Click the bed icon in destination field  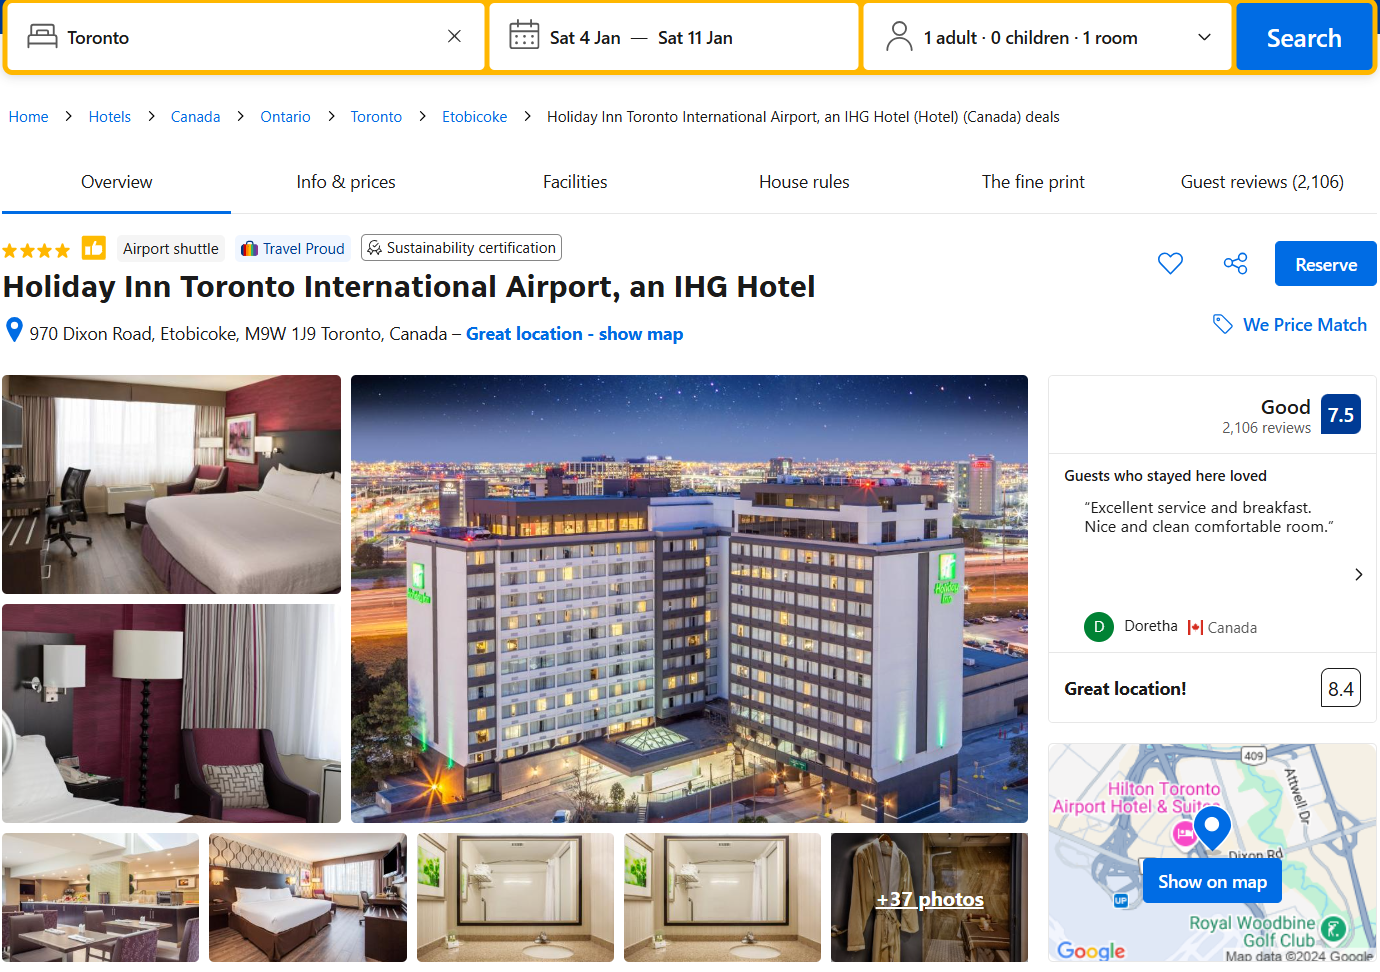(x=42, y=37)
